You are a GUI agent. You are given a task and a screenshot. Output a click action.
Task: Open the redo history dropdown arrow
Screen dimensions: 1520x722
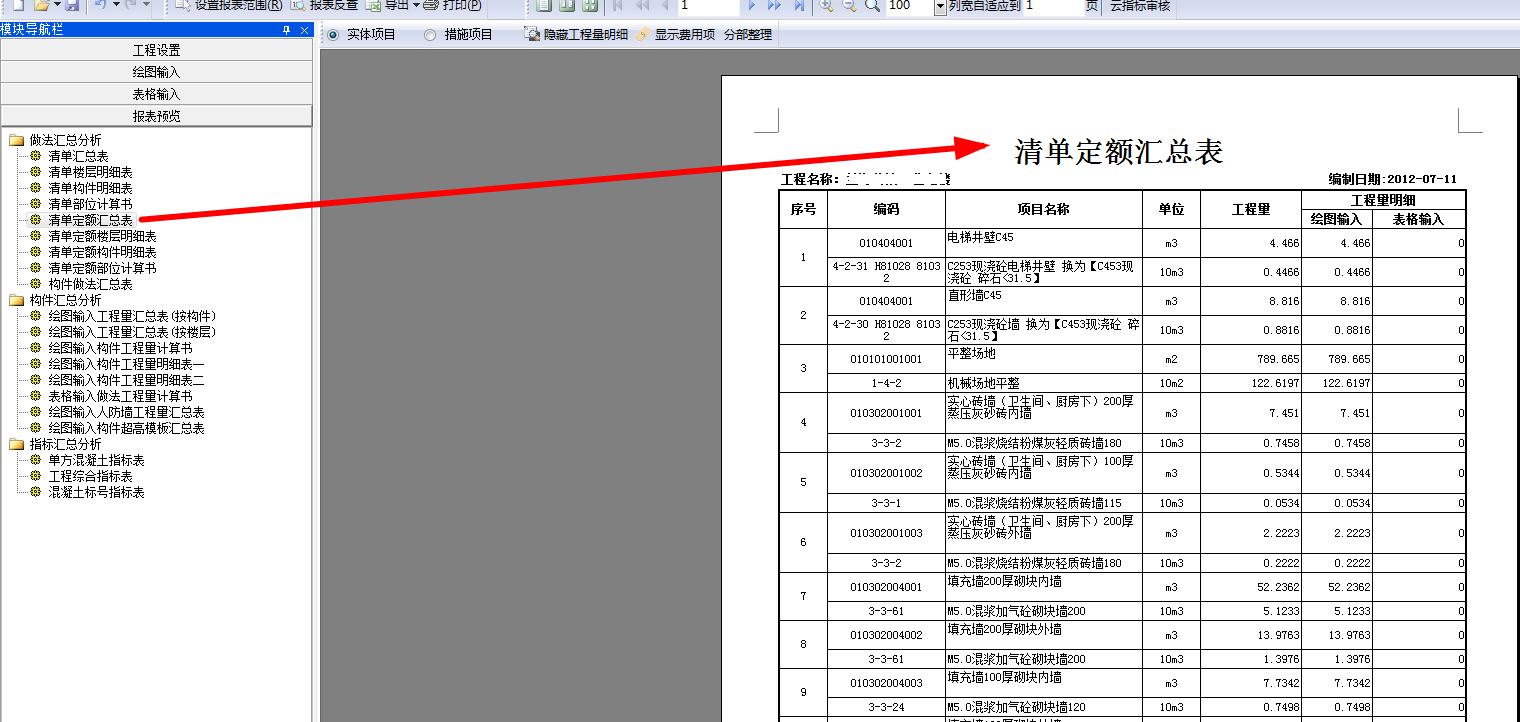pos(146,5)
